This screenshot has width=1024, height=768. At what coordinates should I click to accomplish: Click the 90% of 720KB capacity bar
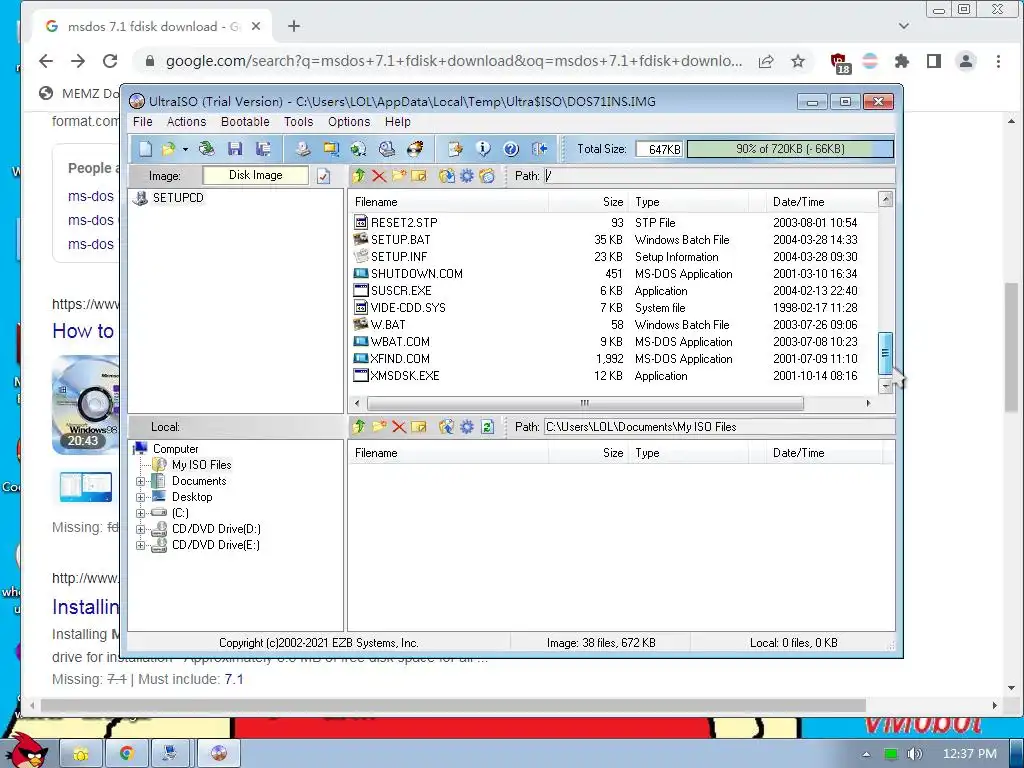pyautogui.click(x=790, y=149)
